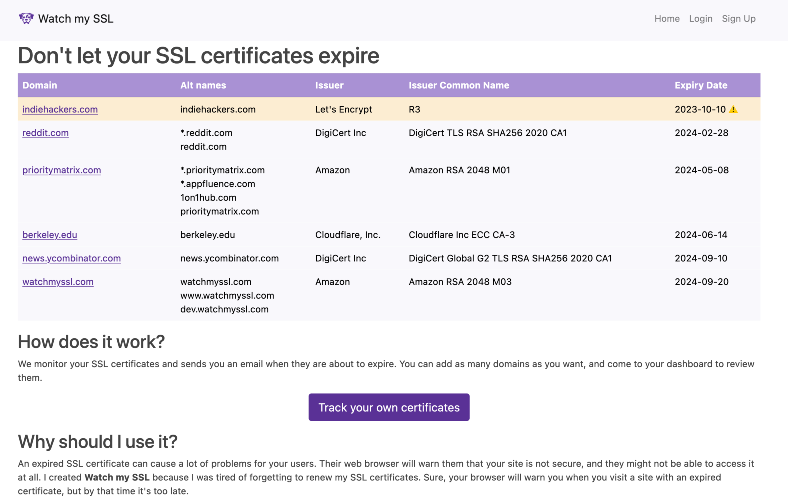
Task: Click the Issuer Common Name column header
Action: (x=459, y=85)
